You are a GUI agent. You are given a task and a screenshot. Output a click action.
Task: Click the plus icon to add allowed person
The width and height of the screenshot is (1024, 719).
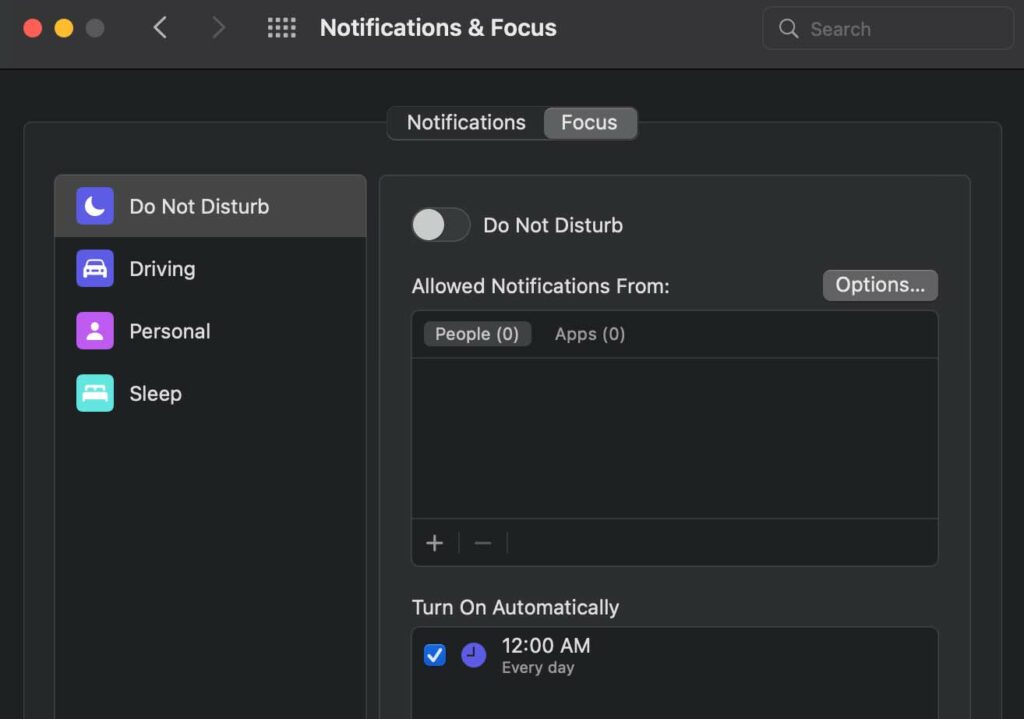point(434,543)
